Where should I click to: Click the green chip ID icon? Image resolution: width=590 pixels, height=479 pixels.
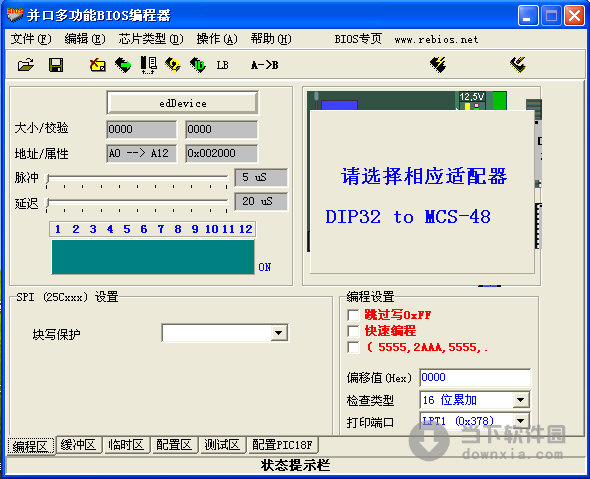pyautogui.click(x=198, y=65)
